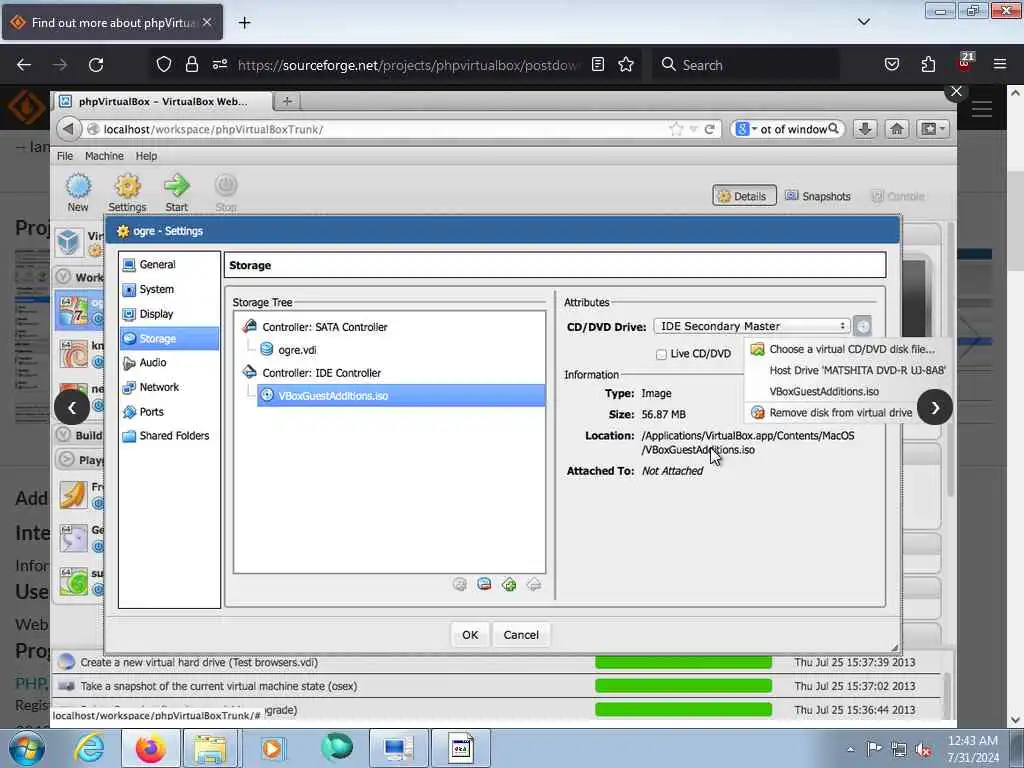The width and height of the screenshot is (1024, 768).
Task: Click the next image arrow in lightbox
Action: 935,408
